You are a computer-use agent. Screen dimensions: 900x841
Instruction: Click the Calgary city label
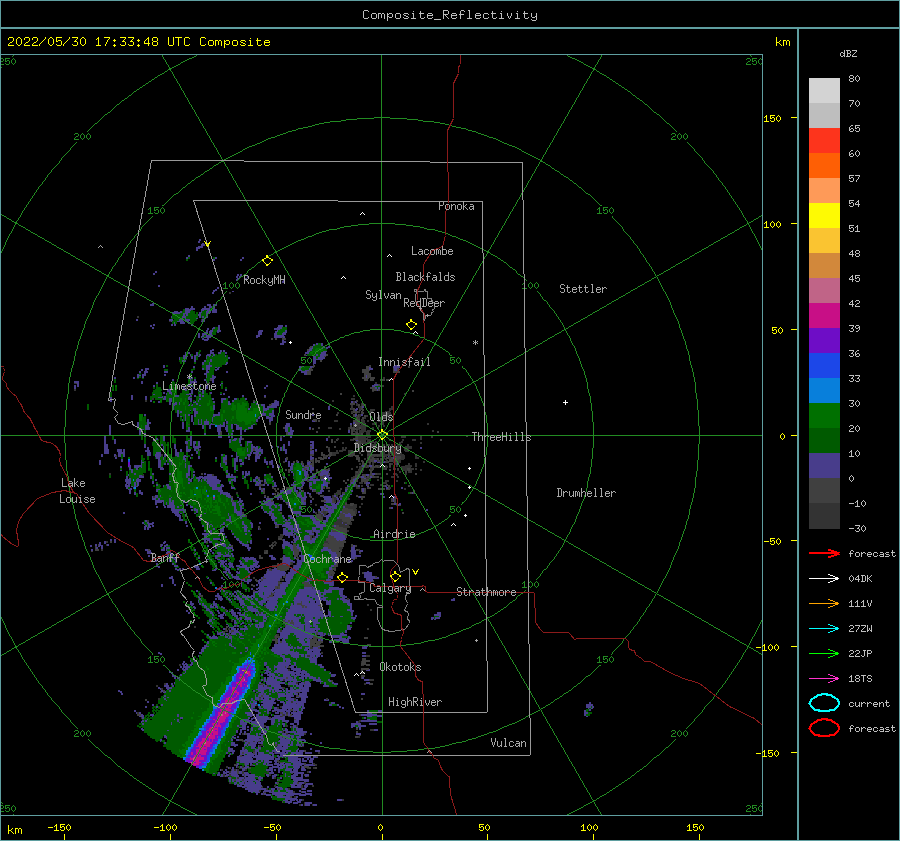tap(390, 588)
